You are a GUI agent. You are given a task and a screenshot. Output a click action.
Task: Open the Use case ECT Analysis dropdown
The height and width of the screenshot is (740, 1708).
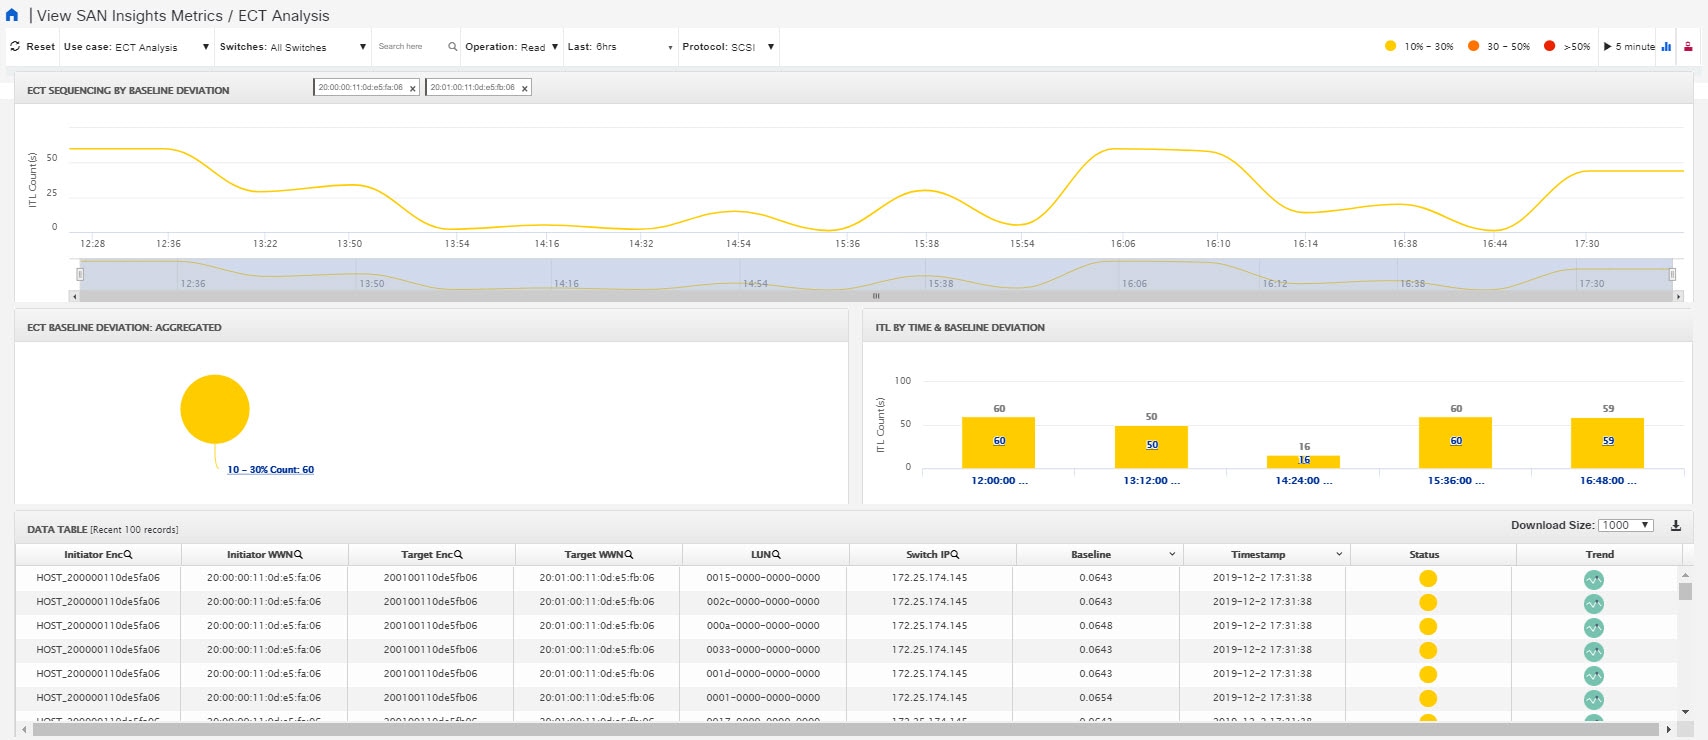coord(206,47)
